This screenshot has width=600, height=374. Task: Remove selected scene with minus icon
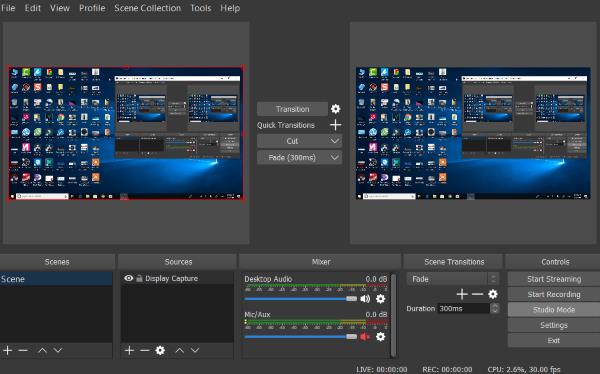23,350
